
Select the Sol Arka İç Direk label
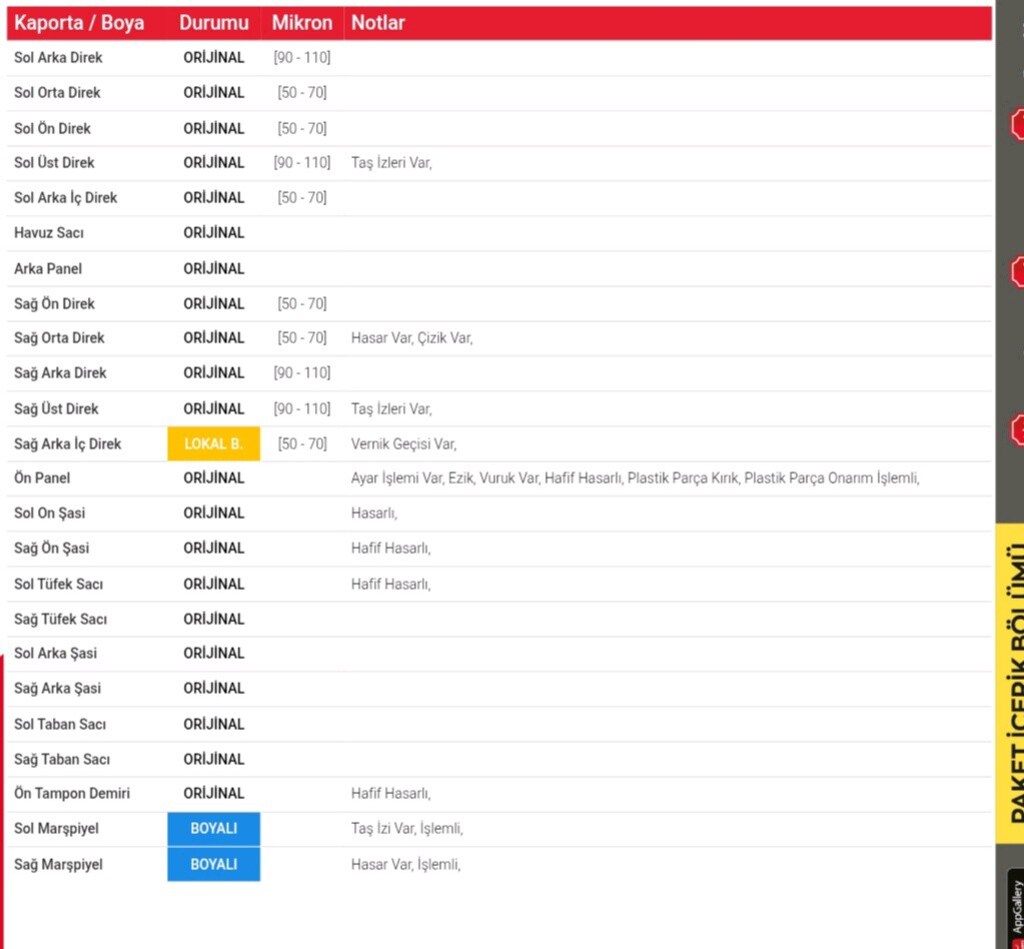click(x=65, y=197)
